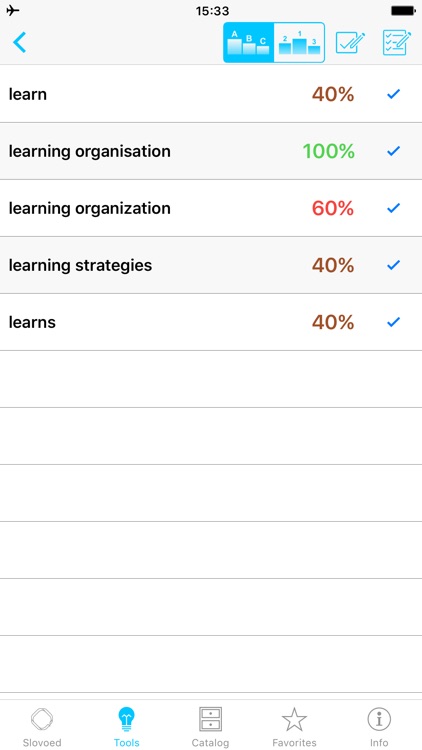Open the learning strategies entry
This screenshot has width=422, height=750.
click(x=80, y=265)
